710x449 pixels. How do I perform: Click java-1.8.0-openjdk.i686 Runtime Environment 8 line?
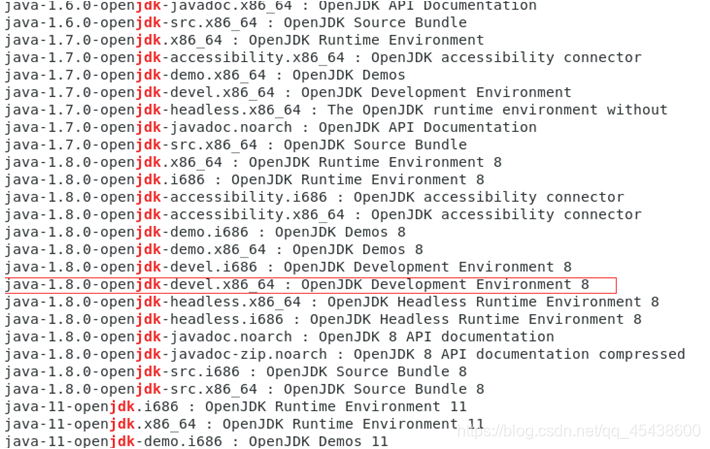pyautogui.click(x=245, y=180)
